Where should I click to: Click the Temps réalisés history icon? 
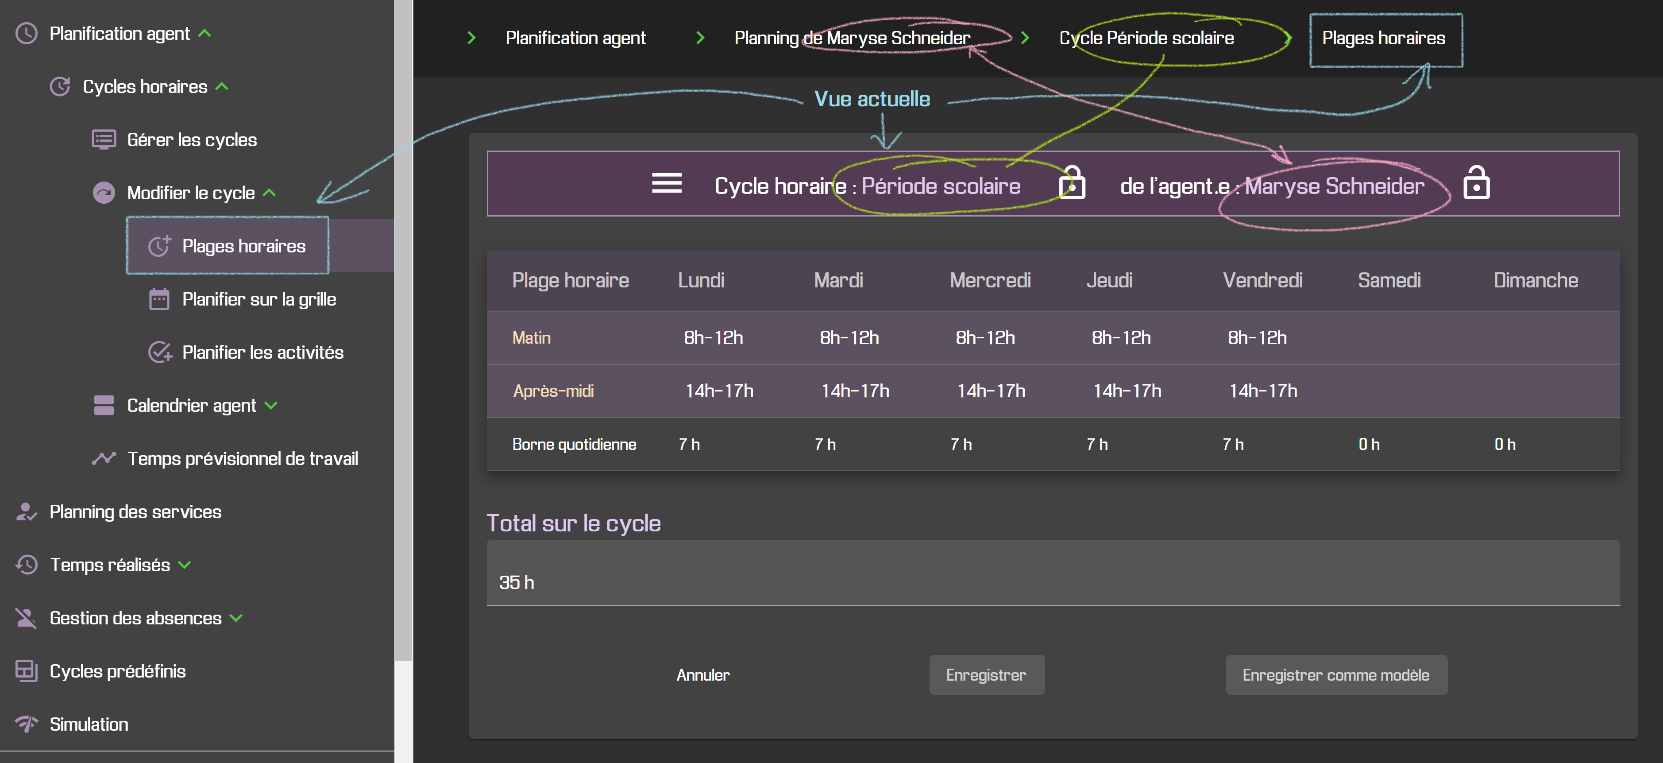[x=27, y=565]
